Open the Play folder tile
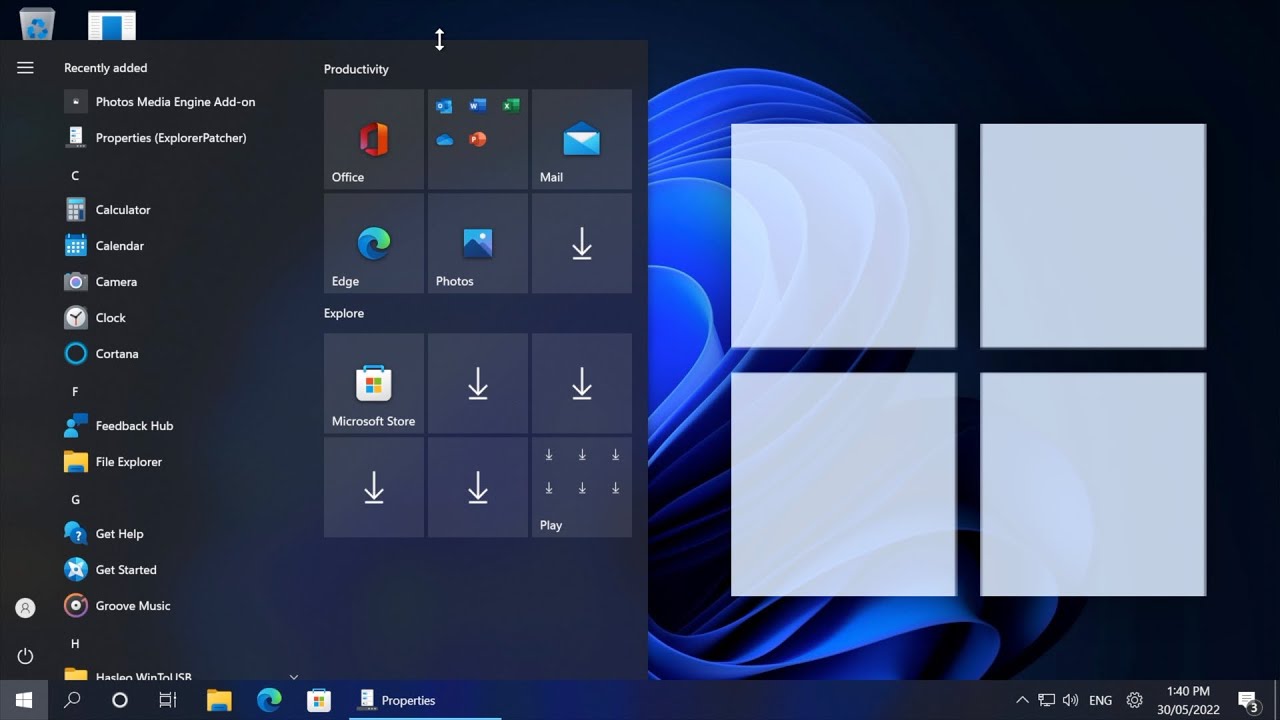This screenshot has height=720, width=1280. point(582,487)
